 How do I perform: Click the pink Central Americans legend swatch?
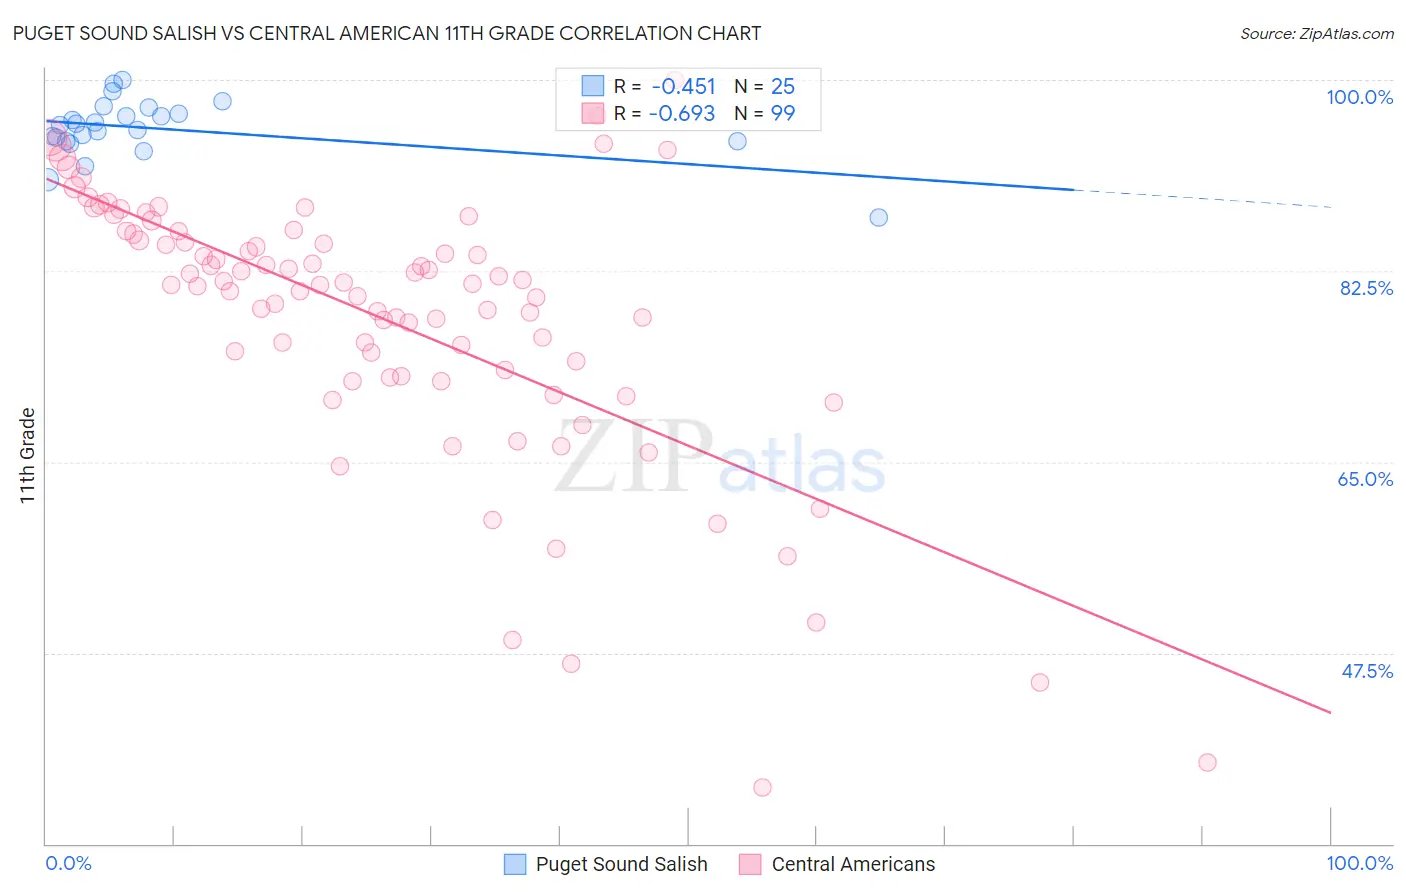tap(750, 864)
